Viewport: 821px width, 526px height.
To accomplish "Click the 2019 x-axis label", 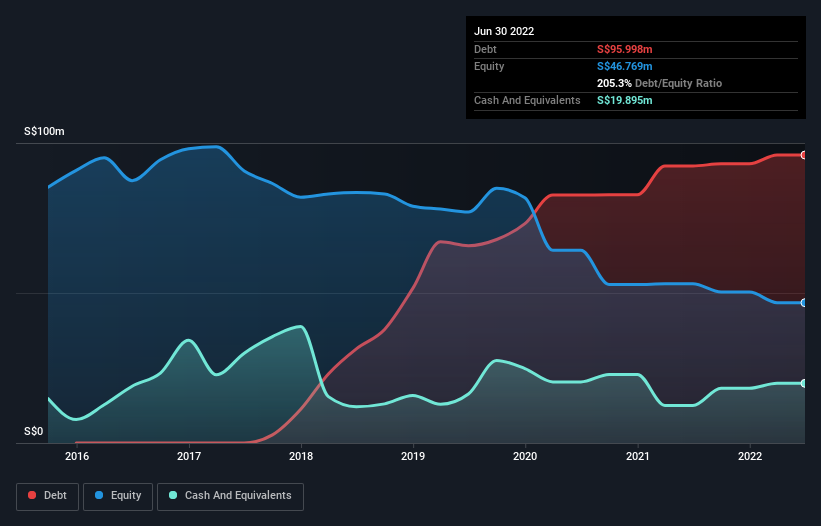I will (413, 456).
